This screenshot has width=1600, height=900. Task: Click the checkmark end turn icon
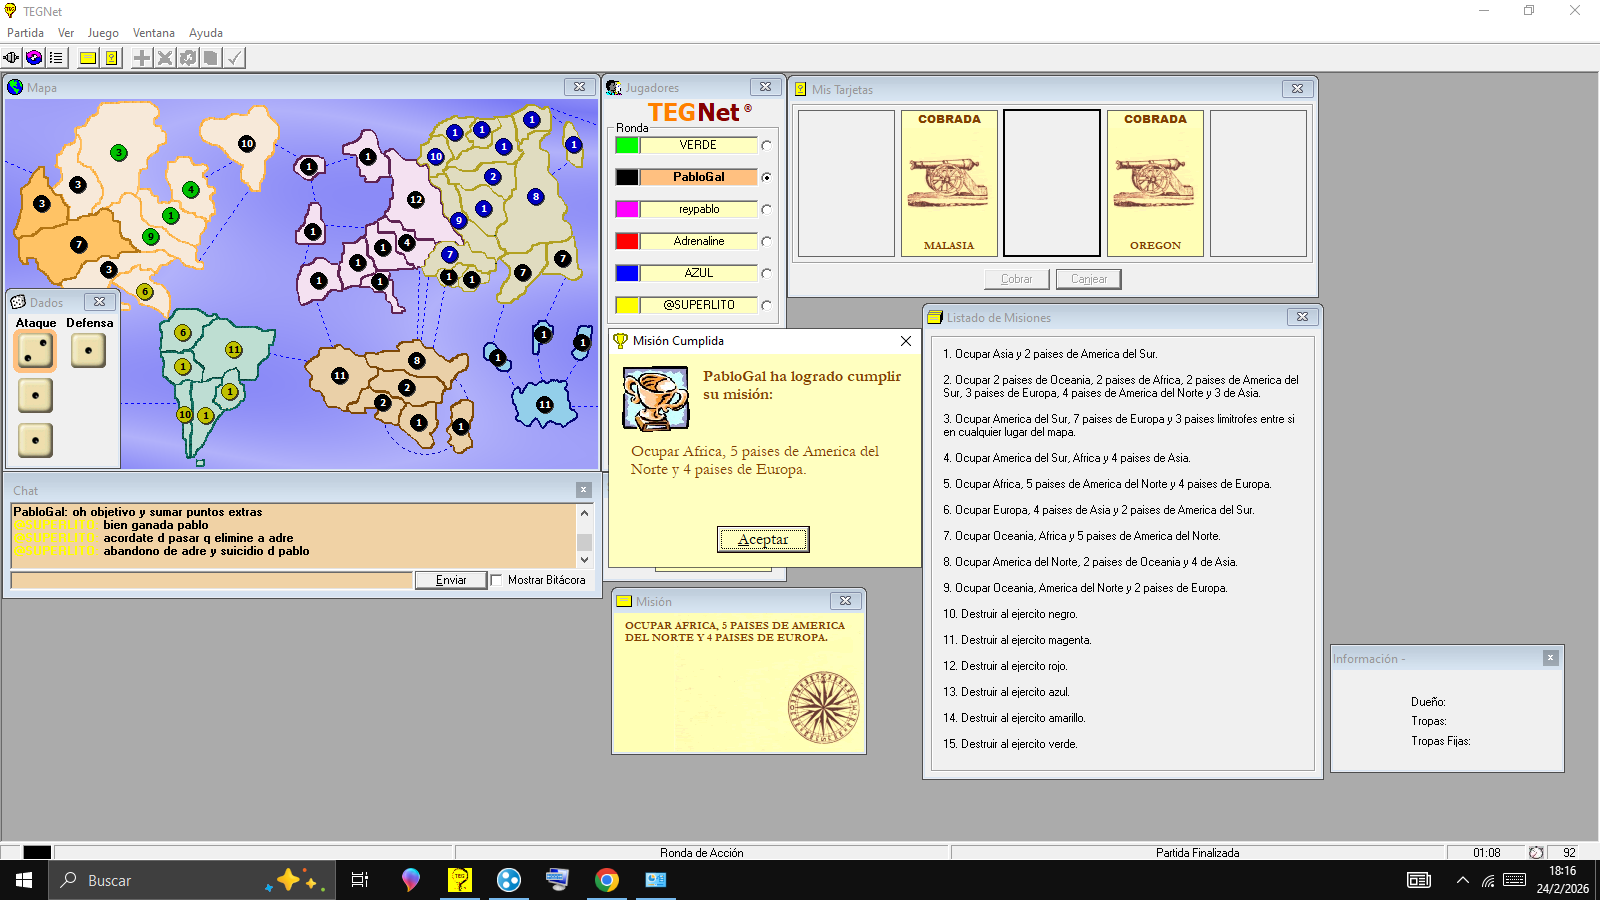(x=234, y=58)
